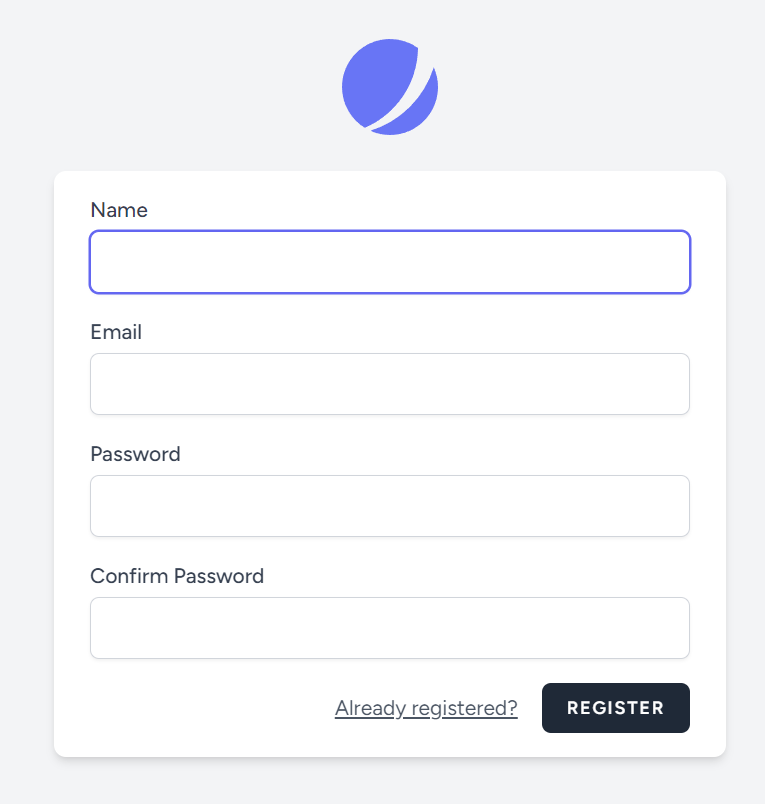
Task: Click the gray page background beside the logo
Action: 600,85
